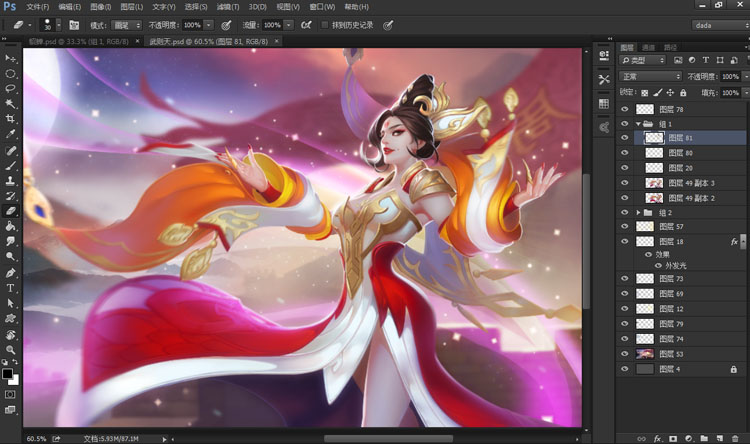This screenshot has width=750, height=444.
Task: Select the Clone Stamp tool
Action: 10,180
